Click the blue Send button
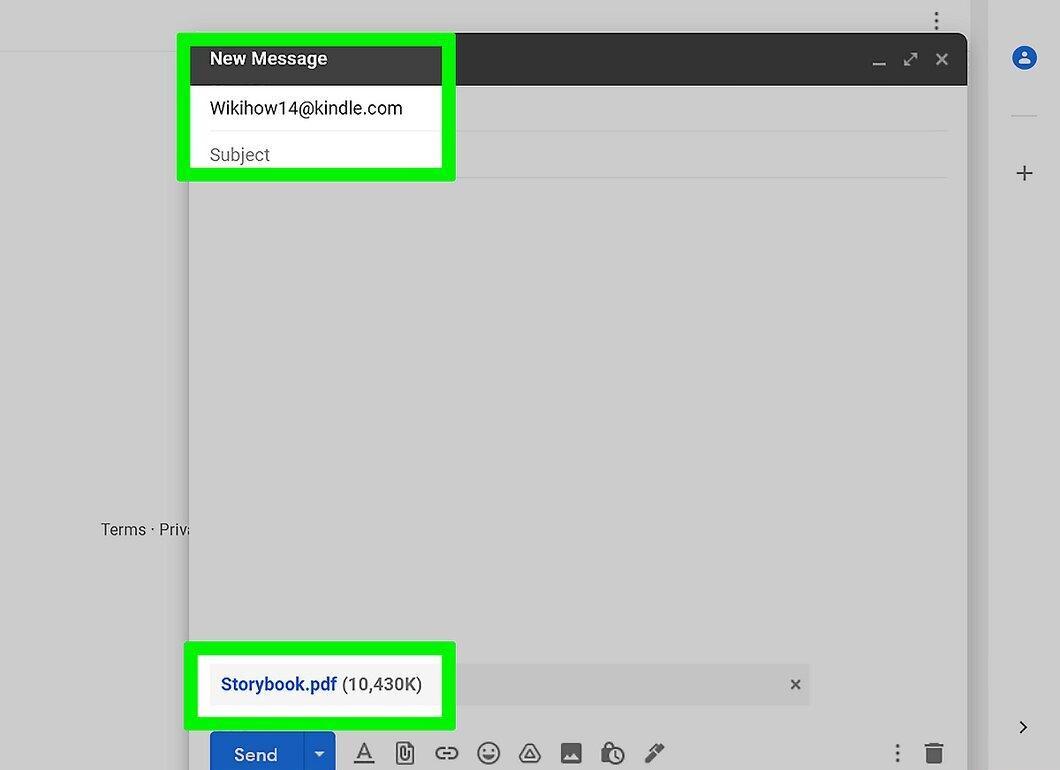 coord(256,752)
